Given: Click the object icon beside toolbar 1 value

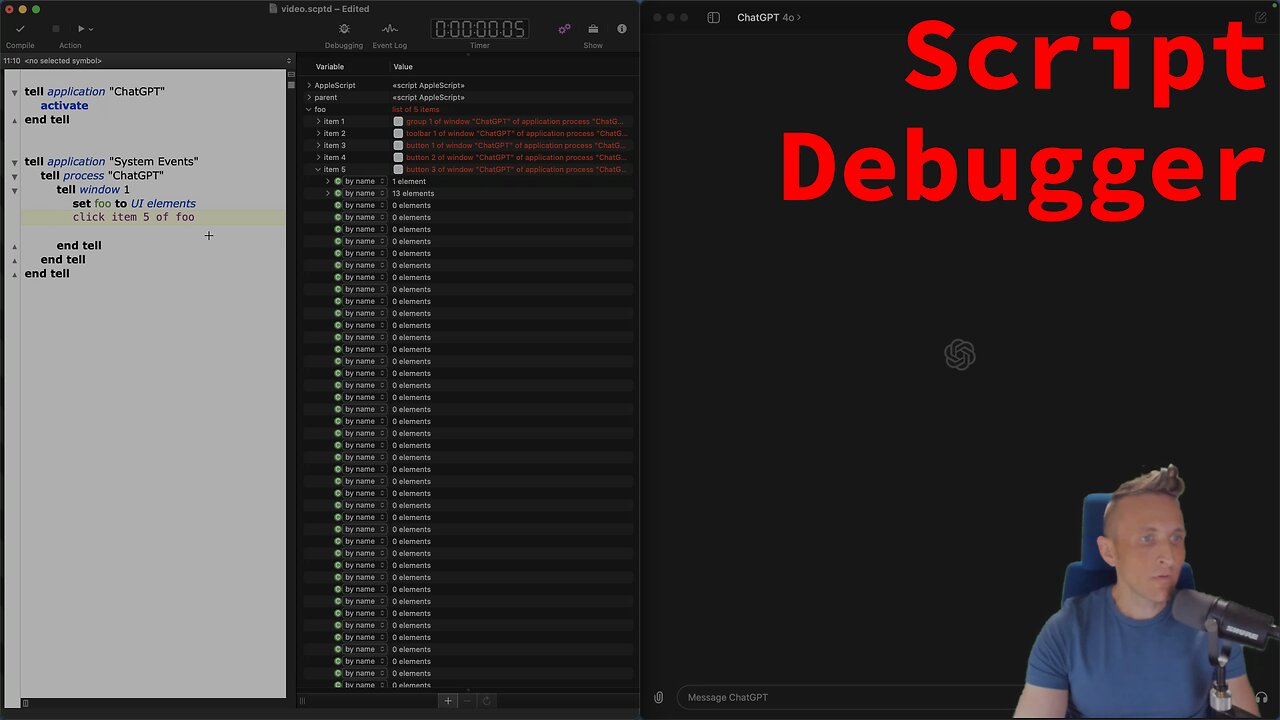Looking at the screenshot, I should click(398, 133).
